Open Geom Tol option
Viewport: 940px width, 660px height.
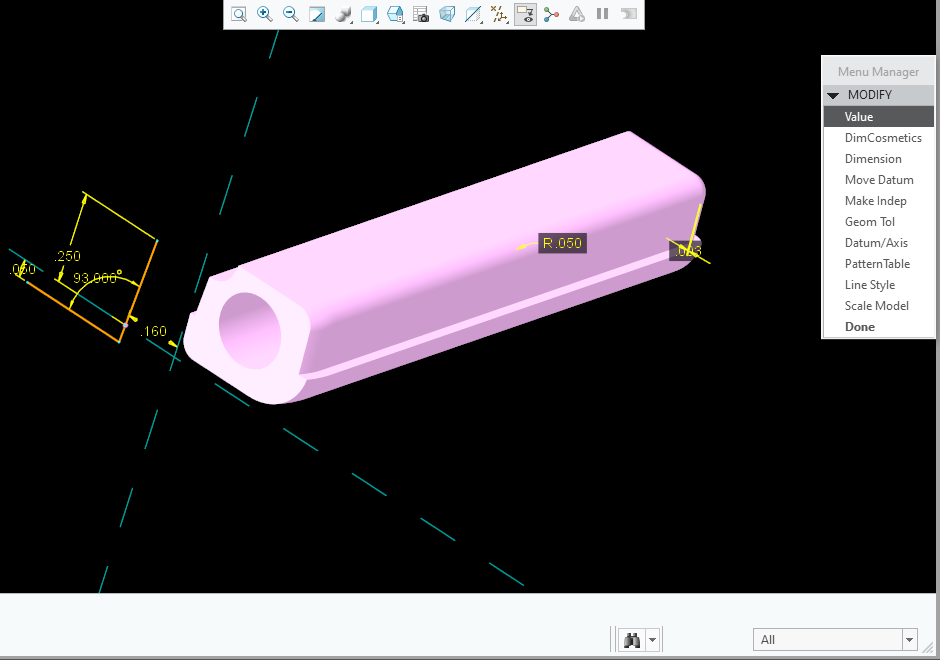[x=878, y=222]
